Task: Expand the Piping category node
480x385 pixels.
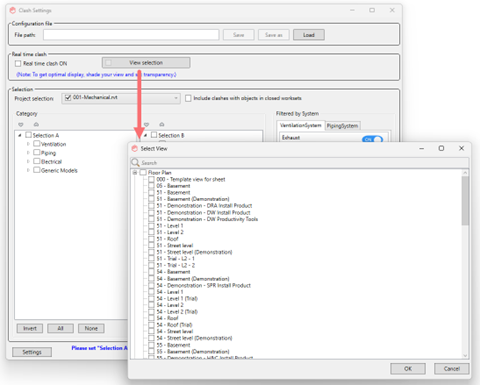Action: (28, 153)
